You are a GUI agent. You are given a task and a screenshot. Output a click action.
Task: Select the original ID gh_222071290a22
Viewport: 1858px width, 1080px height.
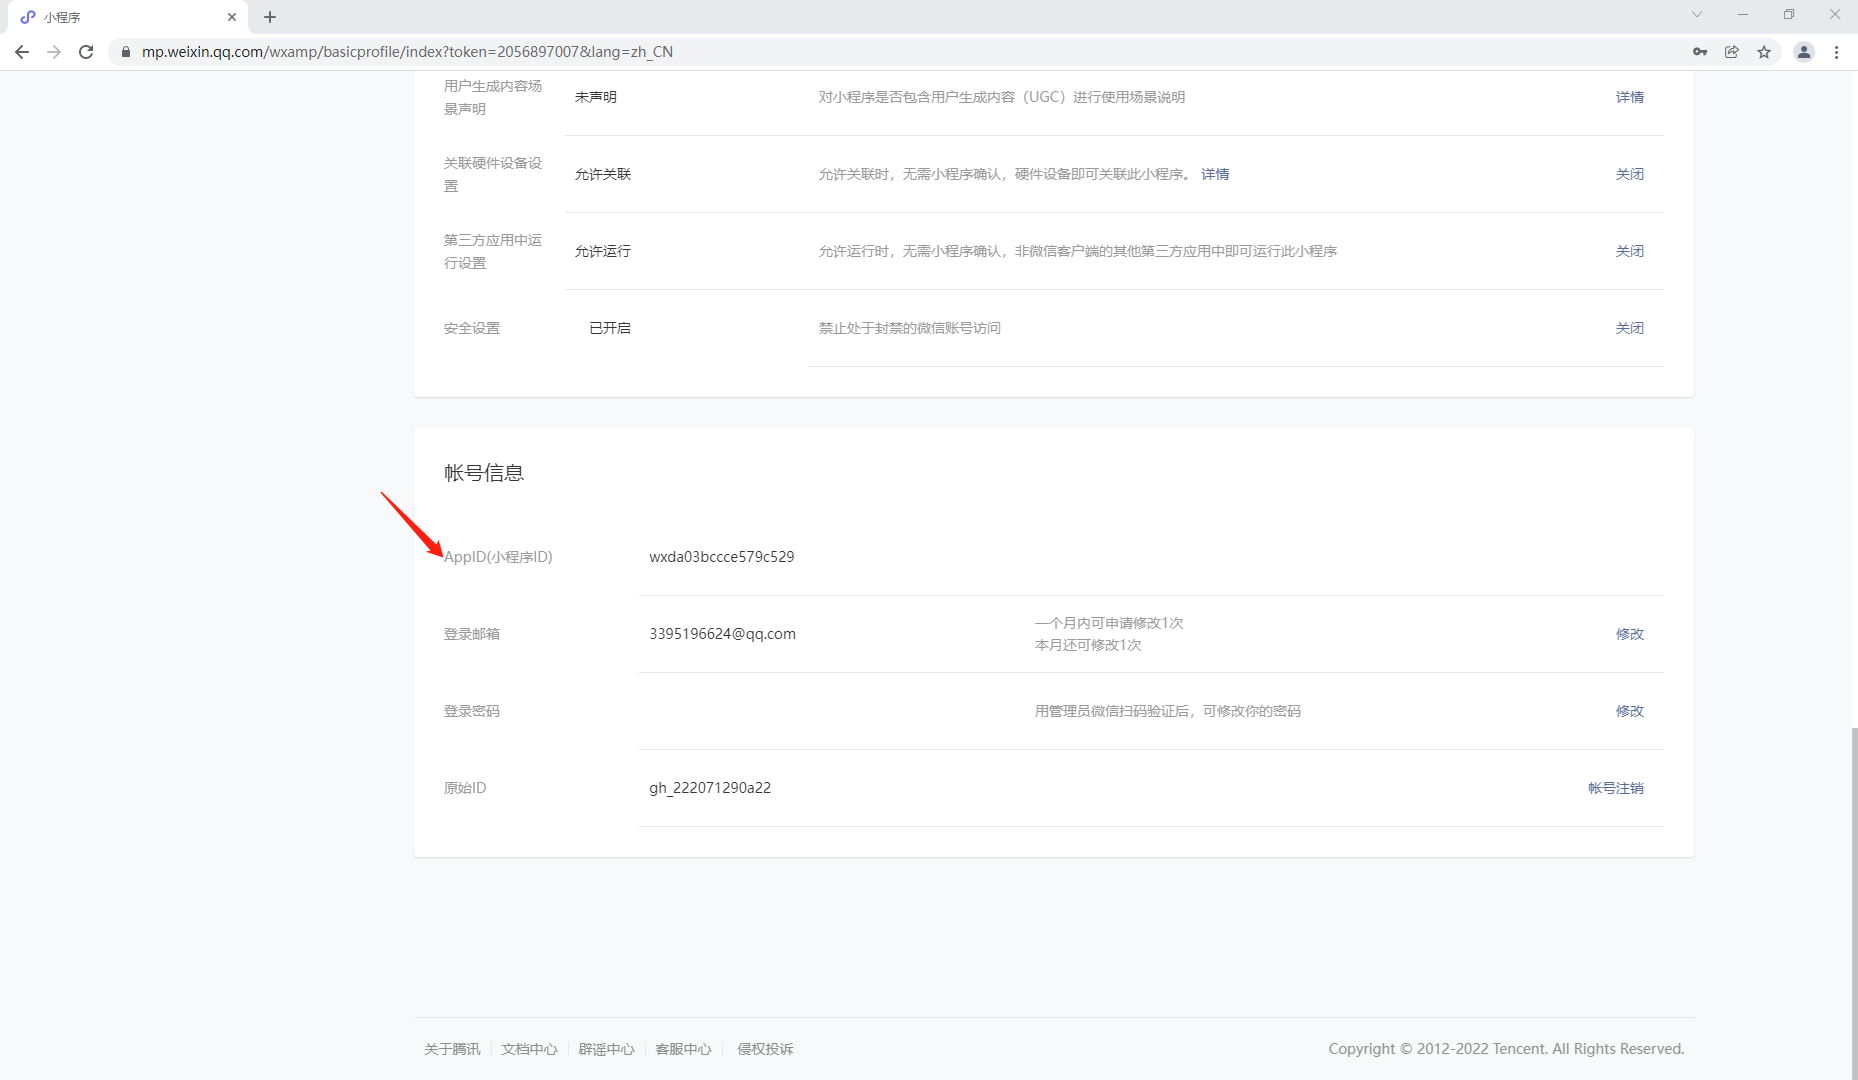click(710, 788)
